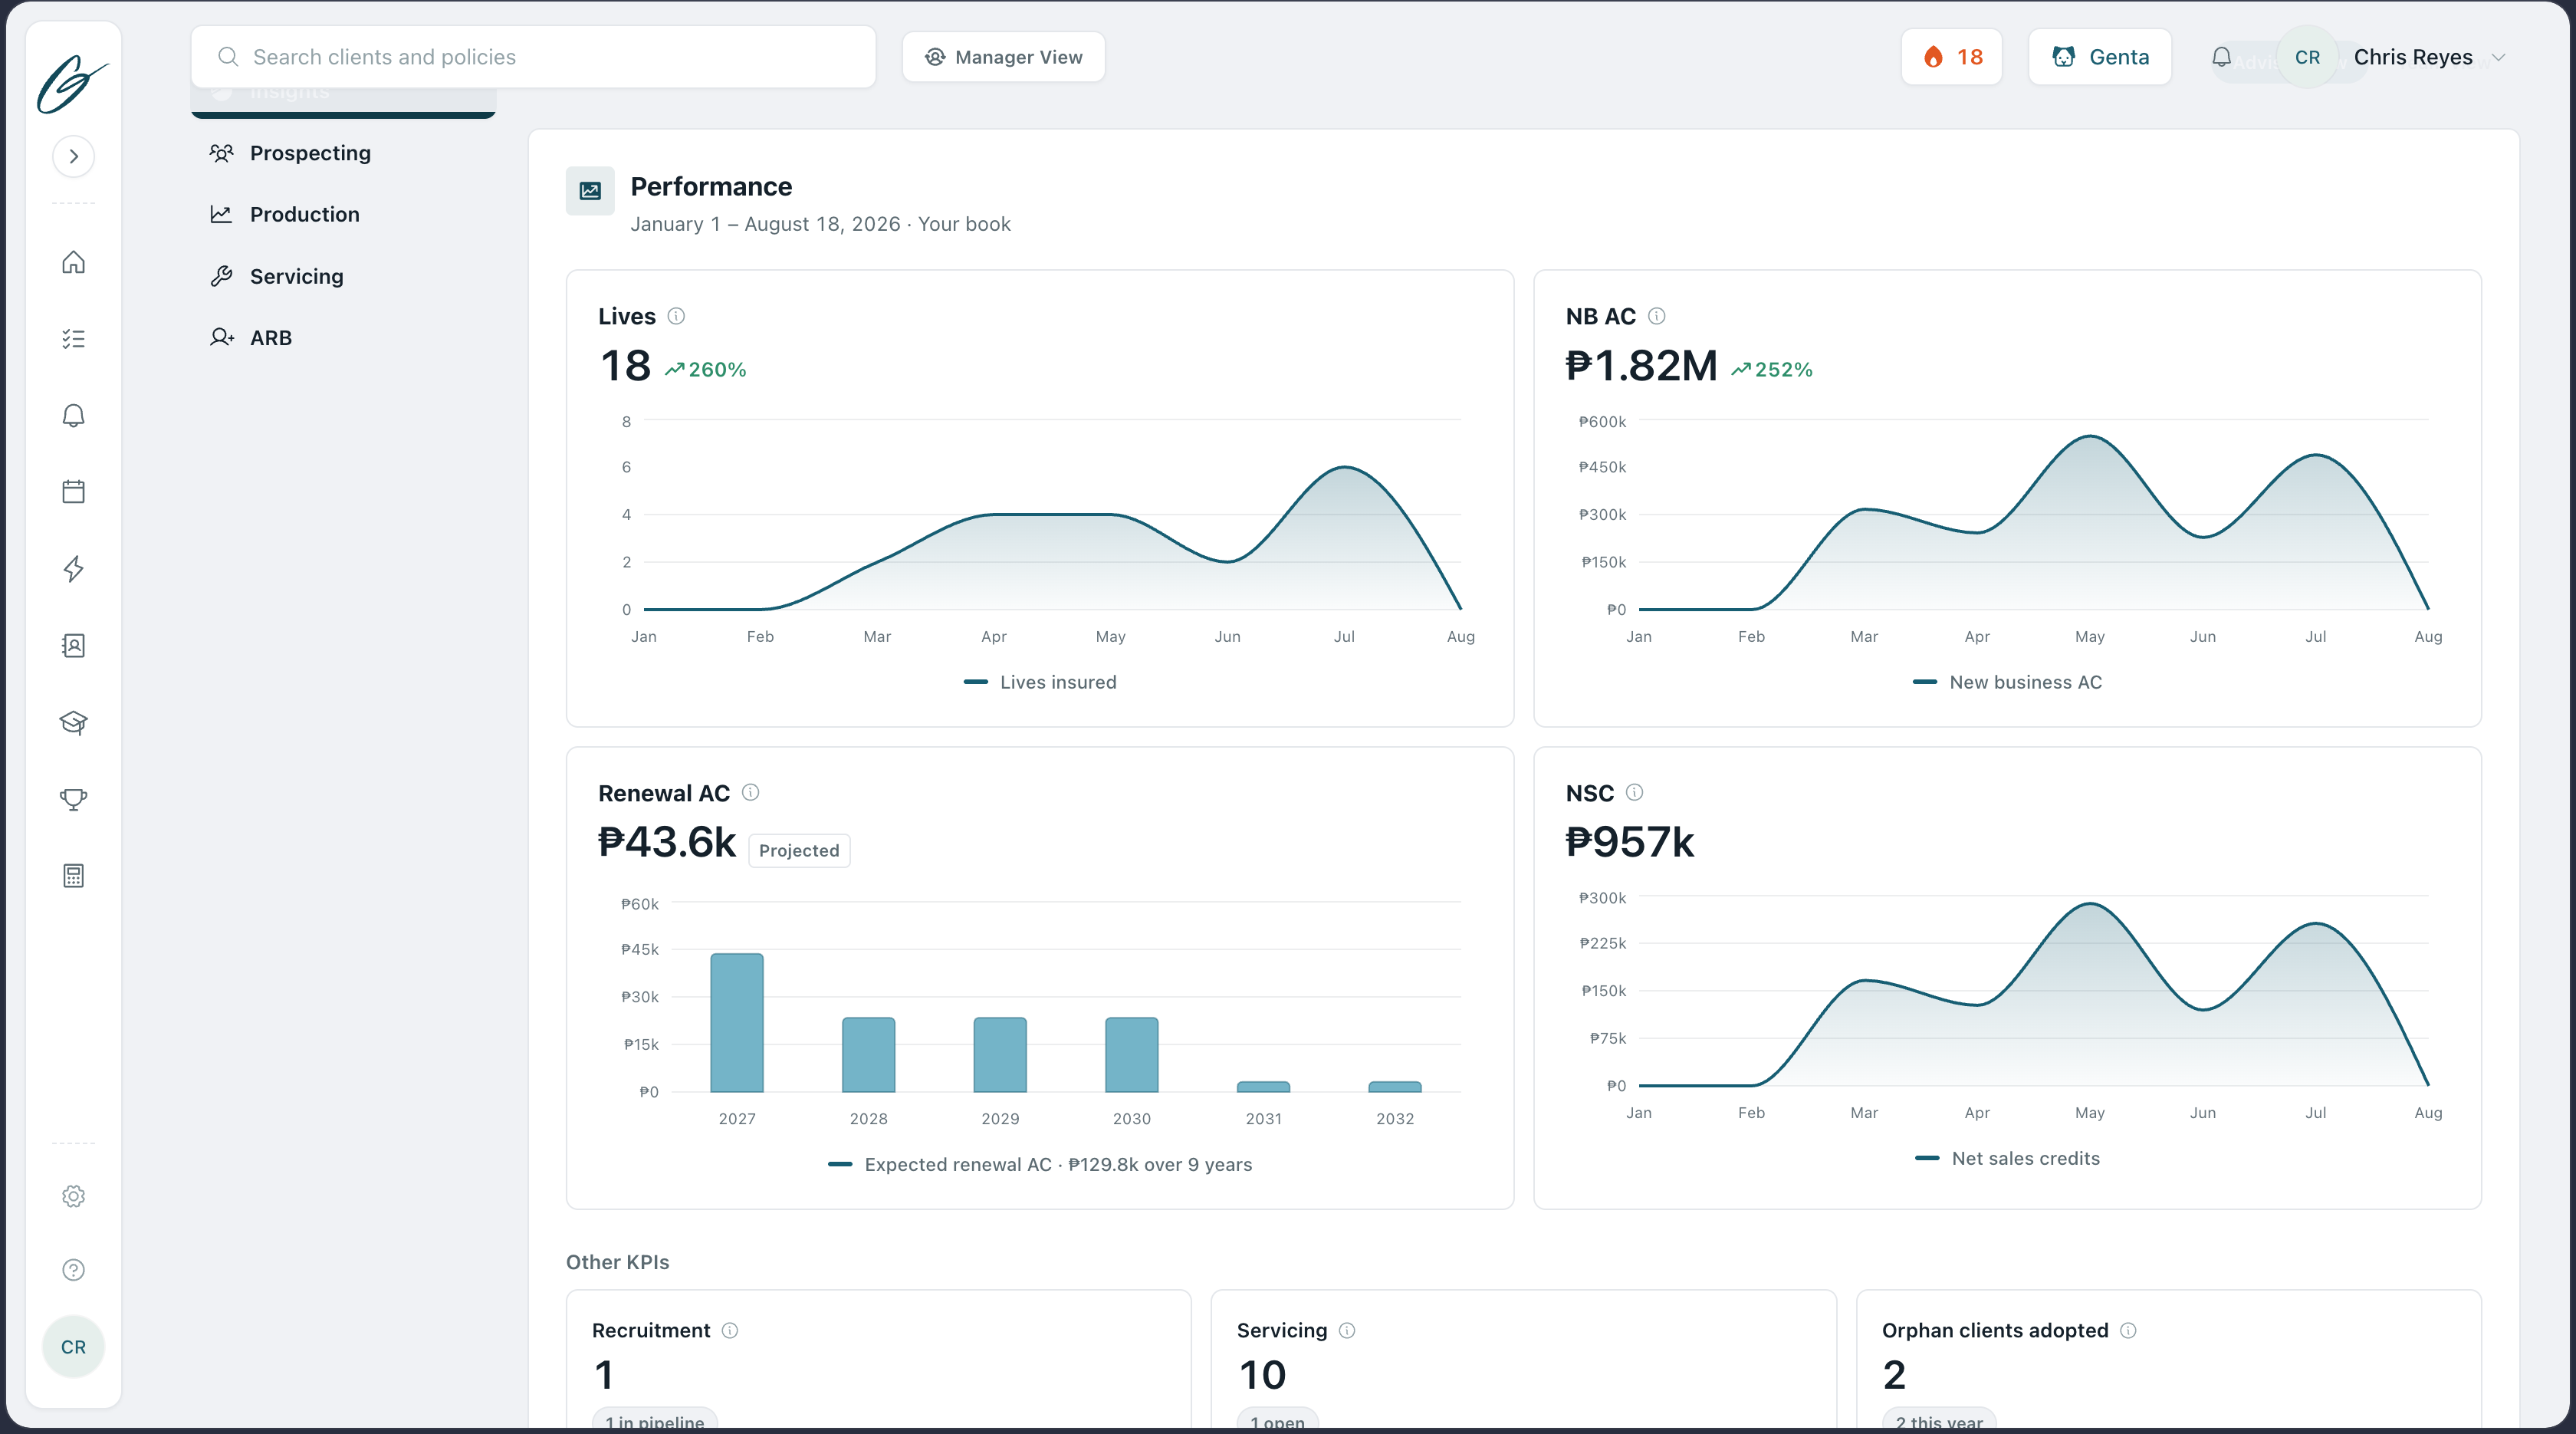The image size is (2576, 1434).
Task: Click the Performance section image icon
Action: (590, 190)
